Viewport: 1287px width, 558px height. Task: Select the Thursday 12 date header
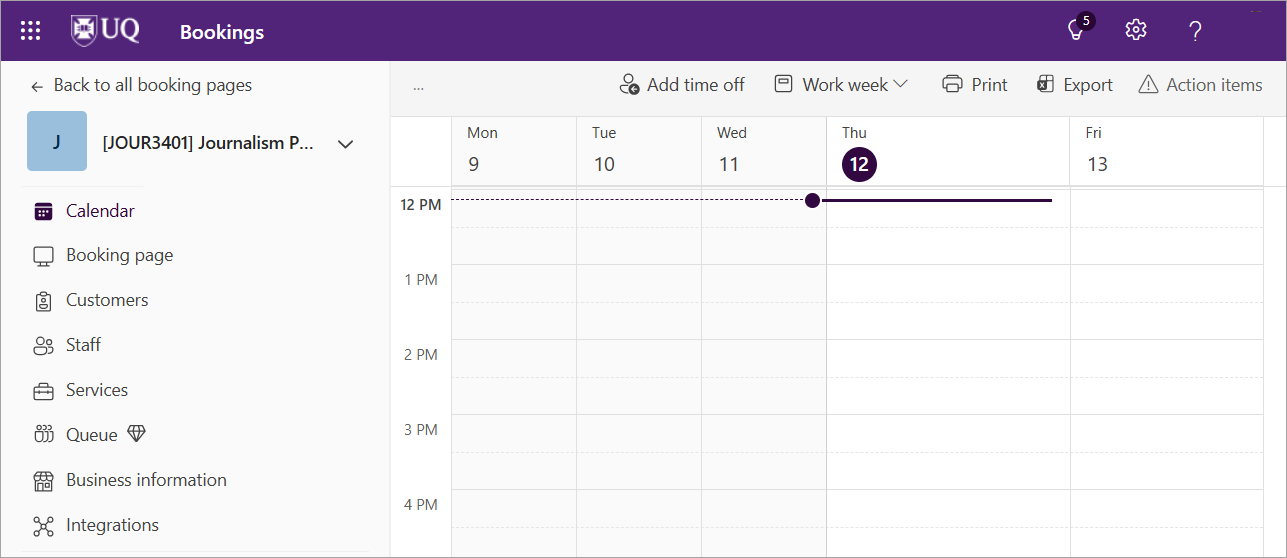coord(859,164)
